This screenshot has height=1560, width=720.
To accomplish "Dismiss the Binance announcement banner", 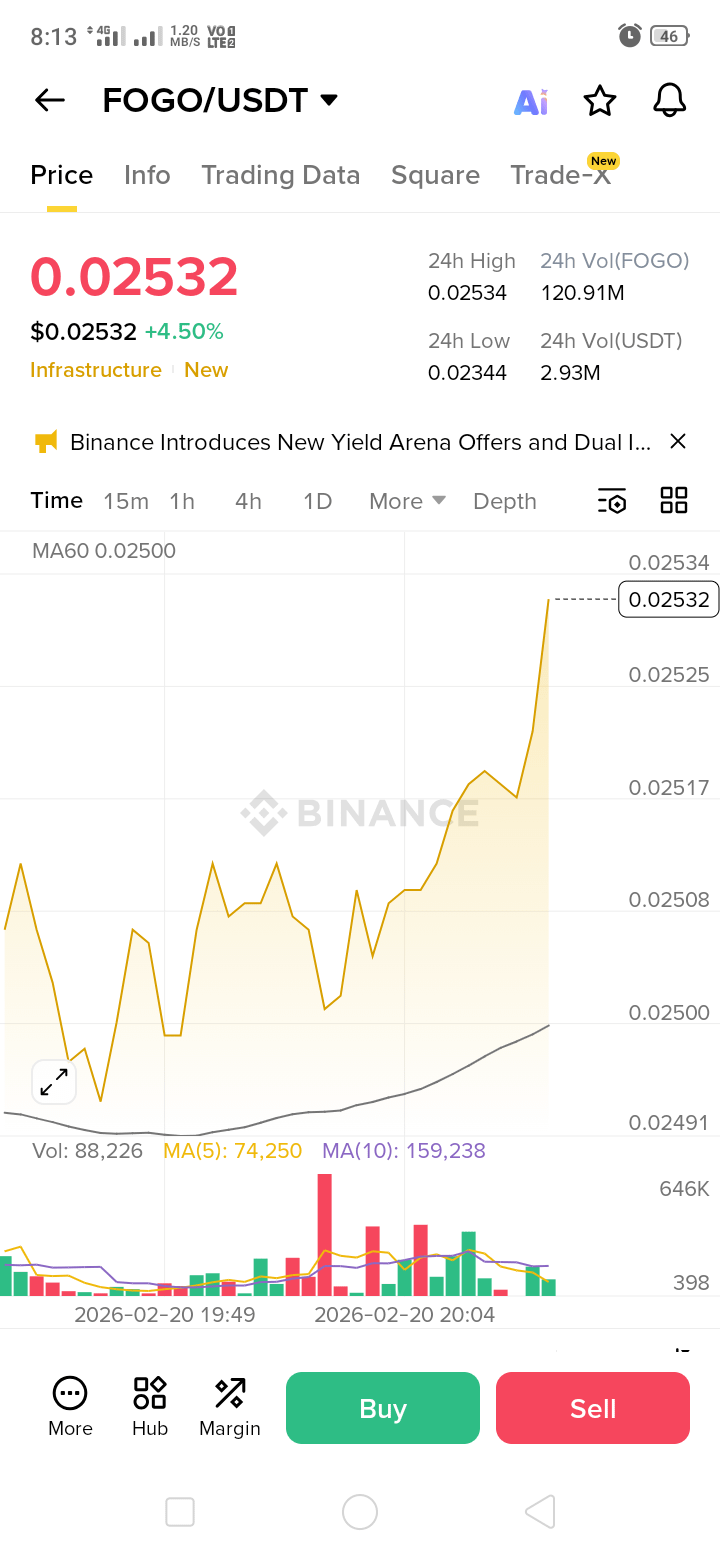I will [677, 441].
